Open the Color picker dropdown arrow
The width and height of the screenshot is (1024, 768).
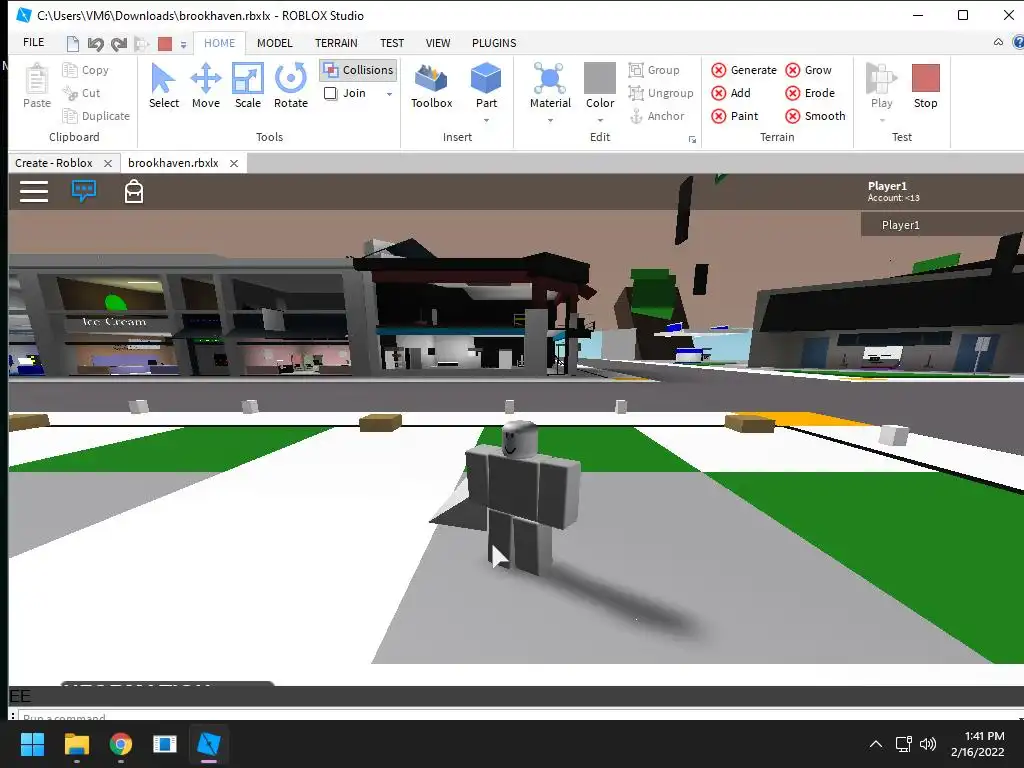point(600,120)
